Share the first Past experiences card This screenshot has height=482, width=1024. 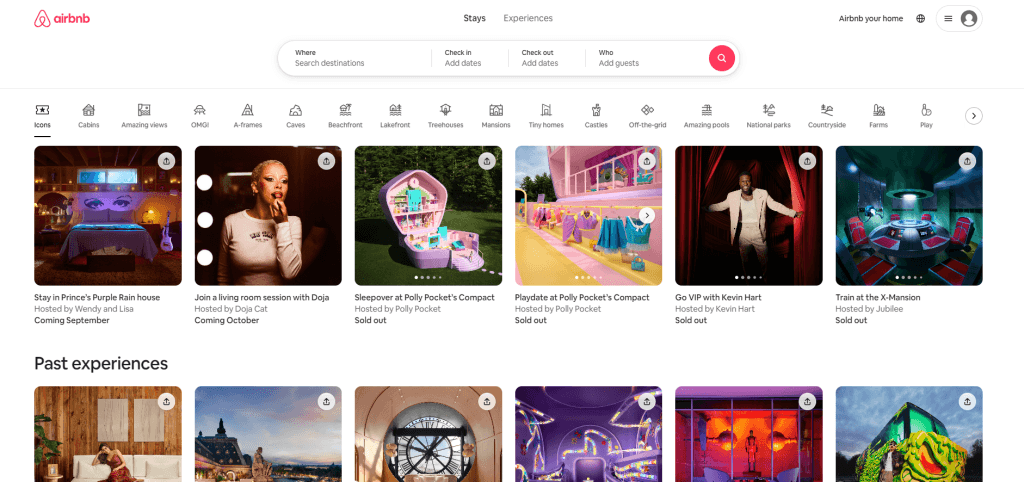click(x=167, y=402)
